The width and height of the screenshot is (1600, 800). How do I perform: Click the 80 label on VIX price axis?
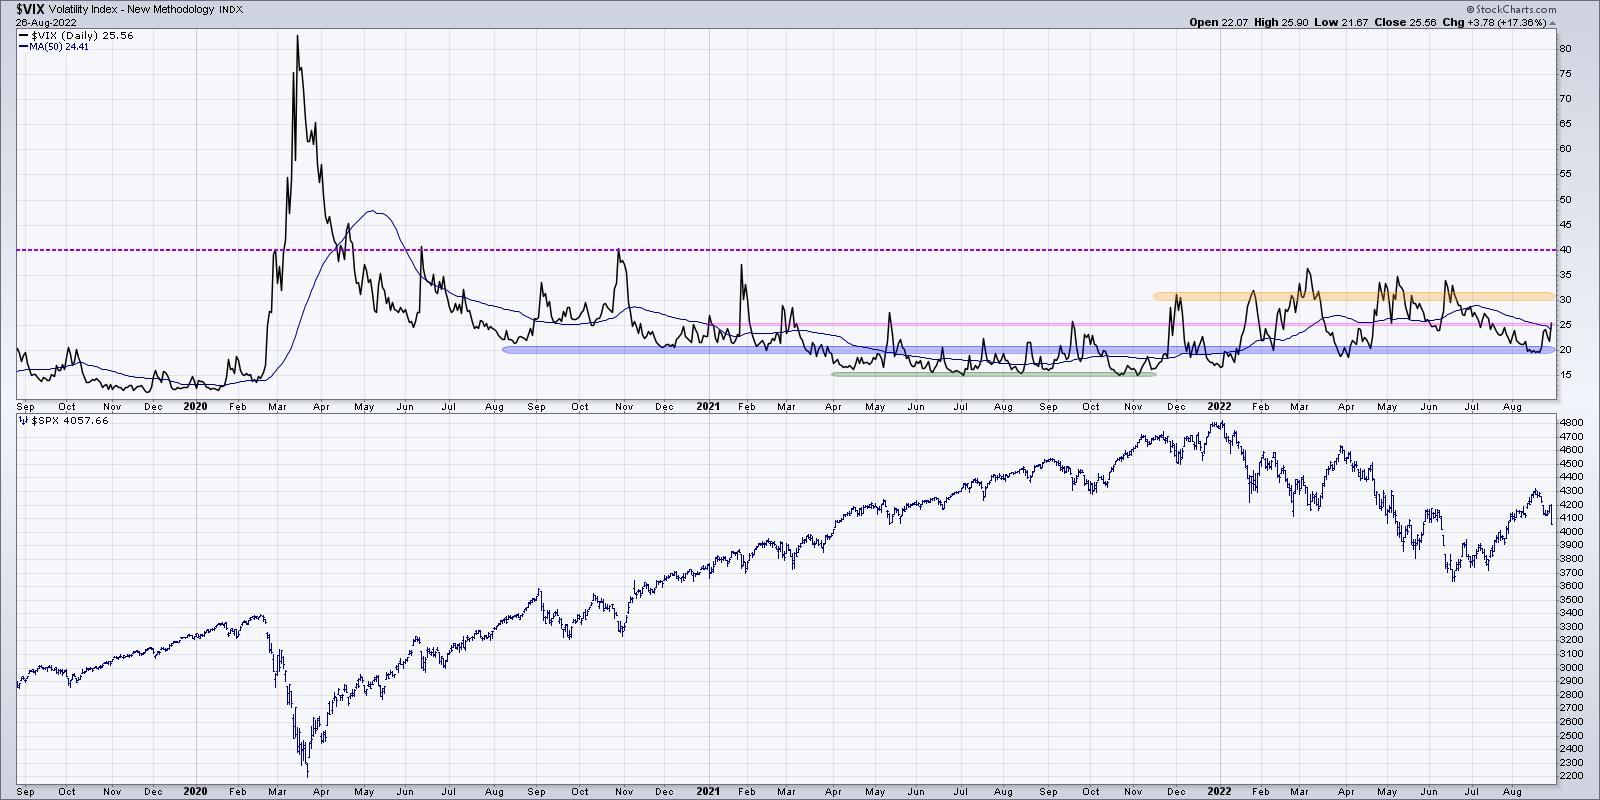pyautogui.click(x=1566, y=49)
